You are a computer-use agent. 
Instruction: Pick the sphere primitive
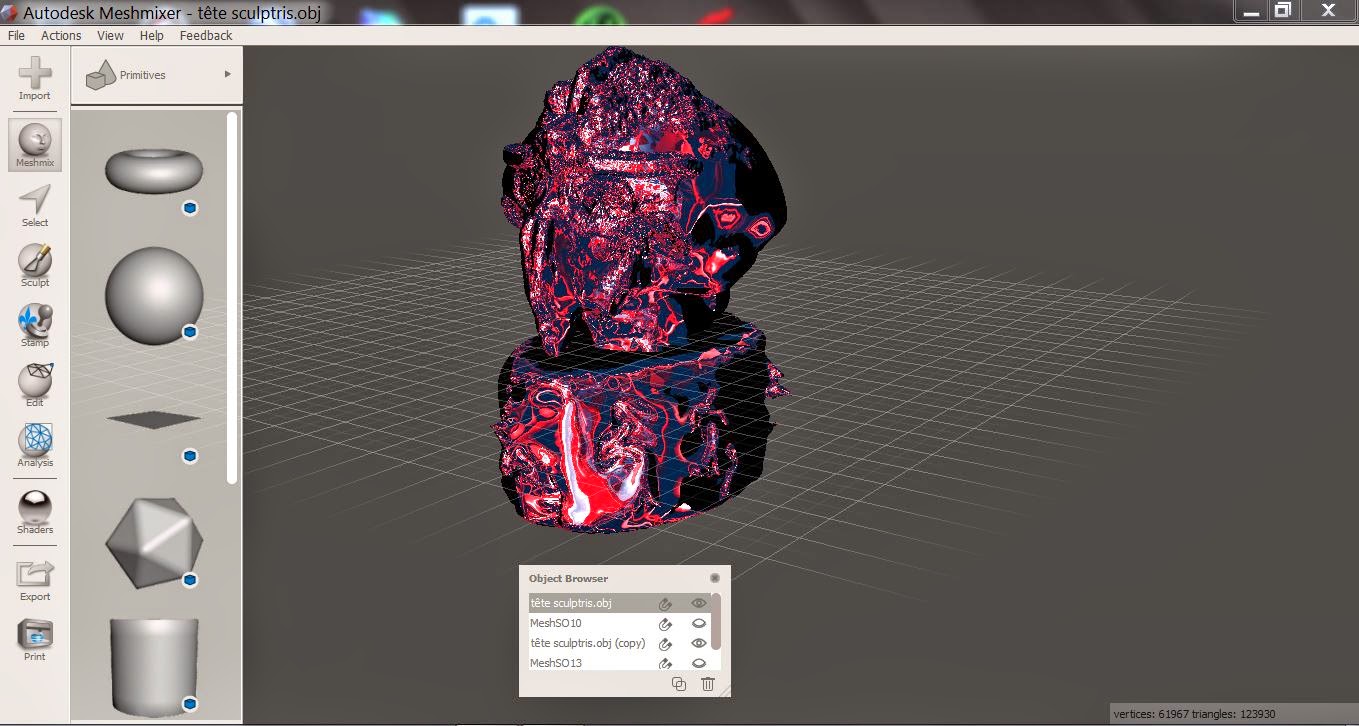pyautogui.click(x=154, y=295)
